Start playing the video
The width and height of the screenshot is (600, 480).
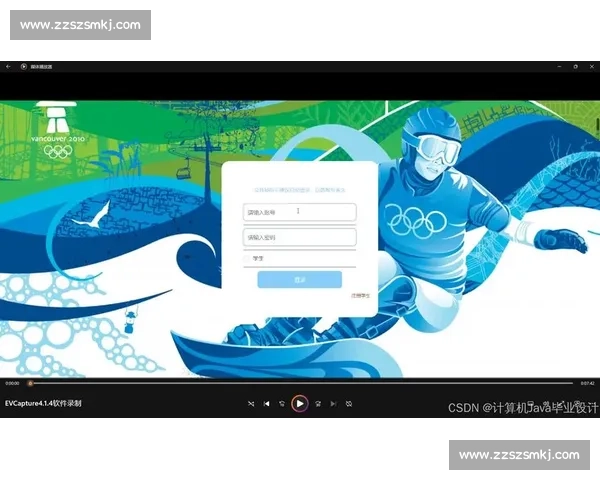(x=300, y=403)
